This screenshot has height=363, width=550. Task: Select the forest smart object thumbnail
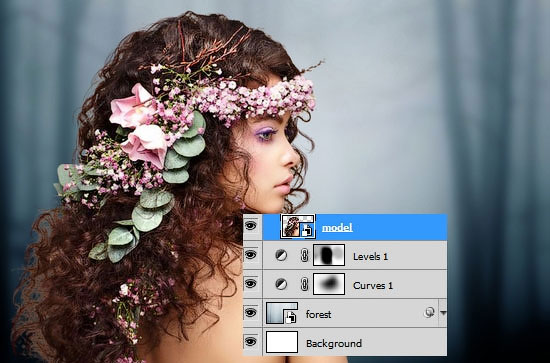click(282, 313)
